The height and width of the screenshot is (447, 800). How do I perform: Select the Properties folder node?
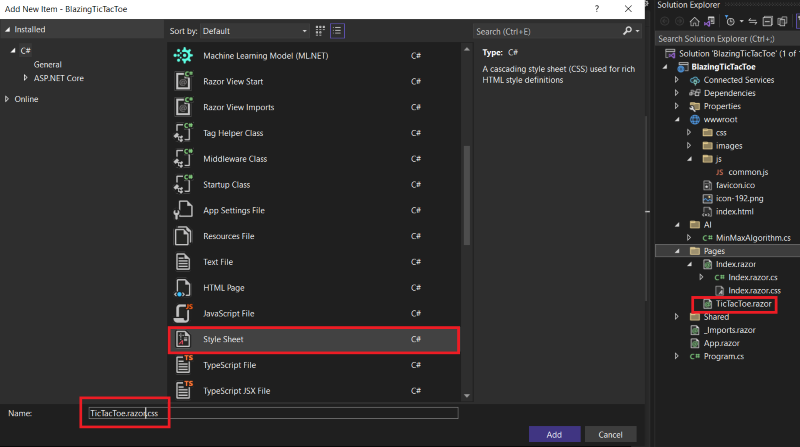(722, 106)
